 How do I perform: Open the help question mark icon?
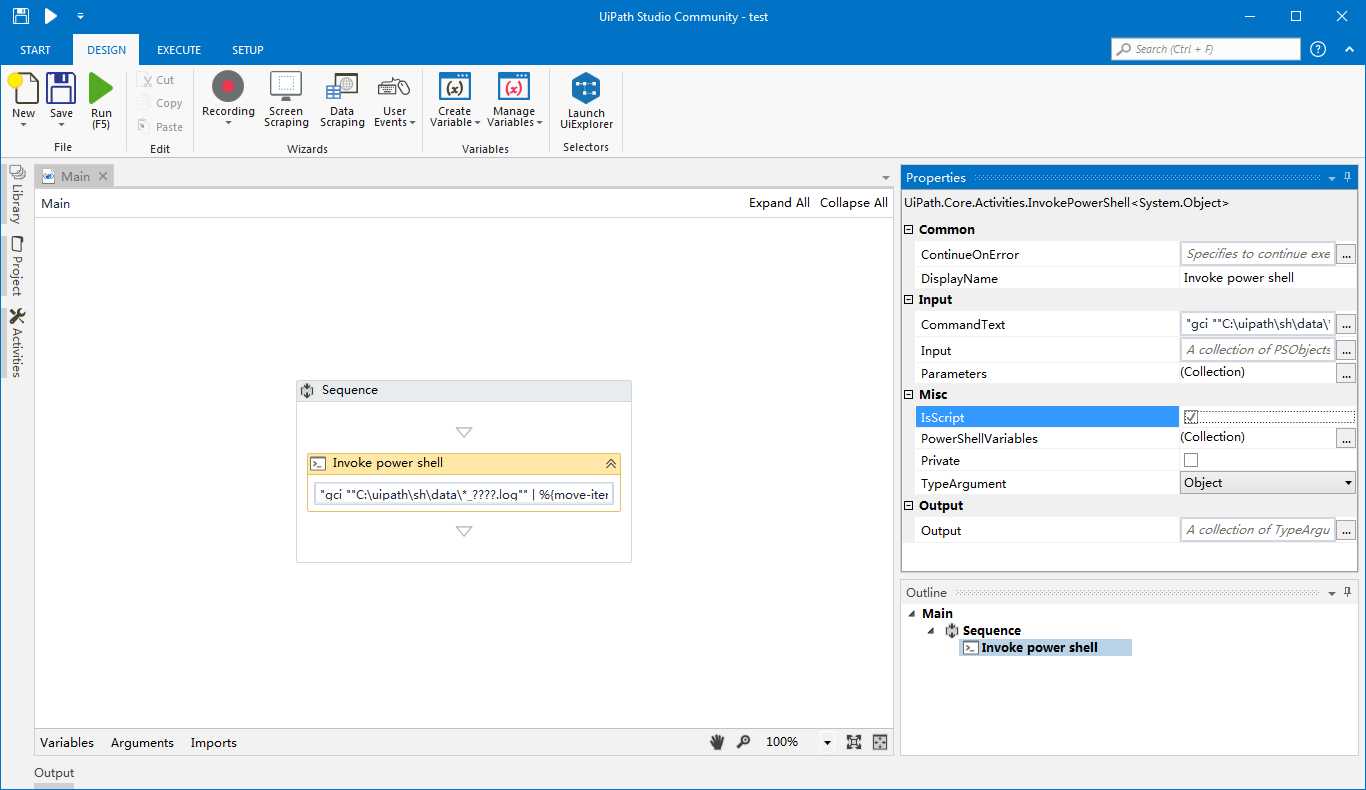click(1318, 49)
